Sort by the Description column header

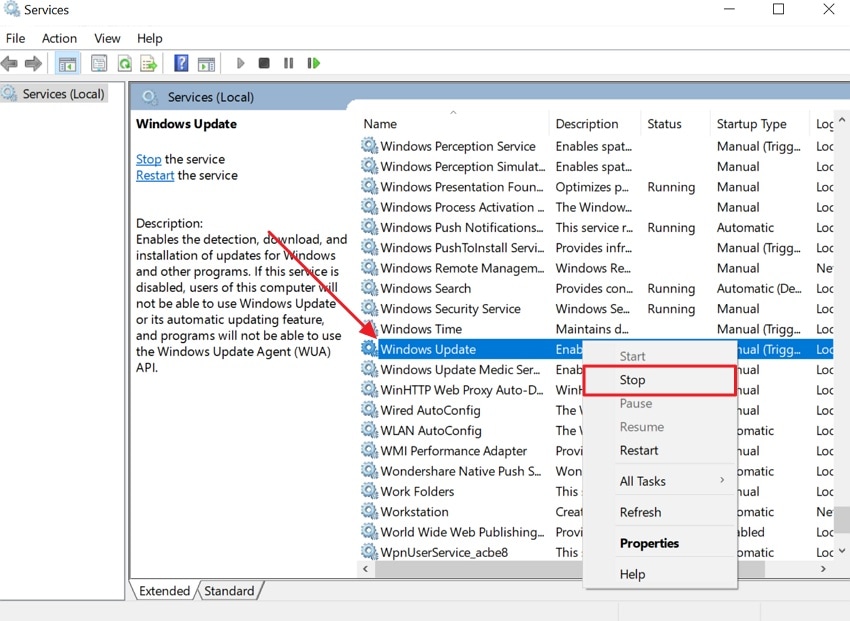(x=594, y=124)
